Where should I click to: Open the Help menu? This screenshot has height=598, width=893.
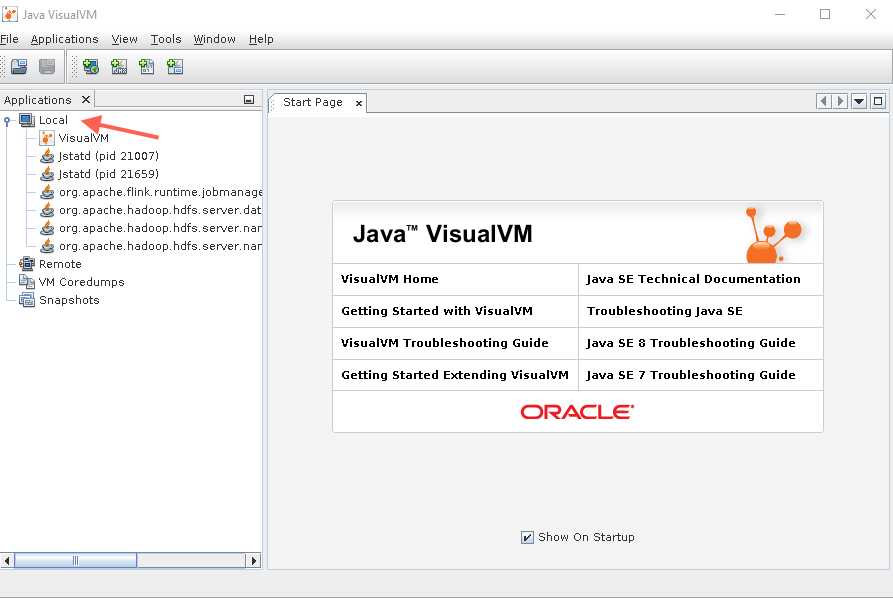point(261,39)
